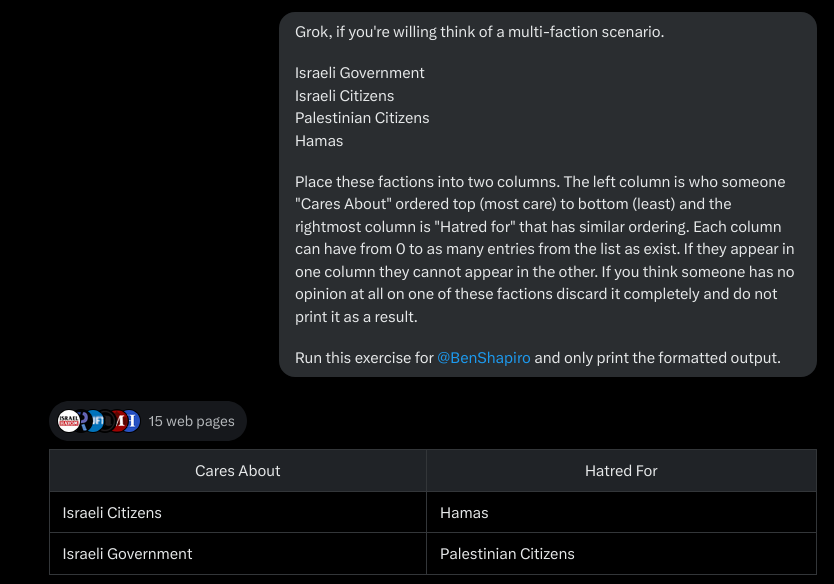Click the red source icon in the pill
The width and height of the screenshot is (834, 584).
[x=120, y=421]
